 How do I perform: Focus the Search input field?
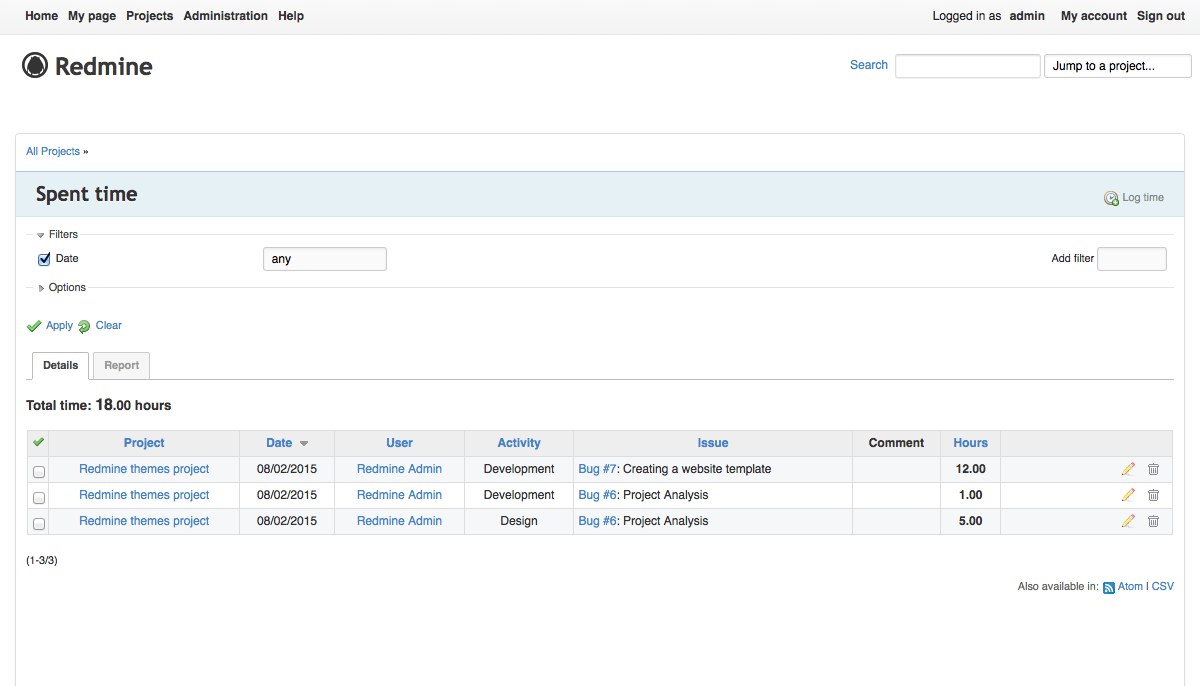click(967, 66)
